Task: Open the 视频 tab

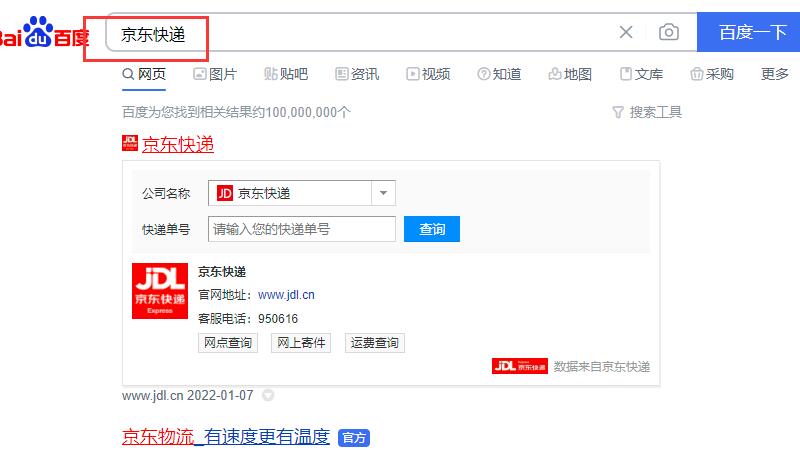Action: [x=428, y=74]
